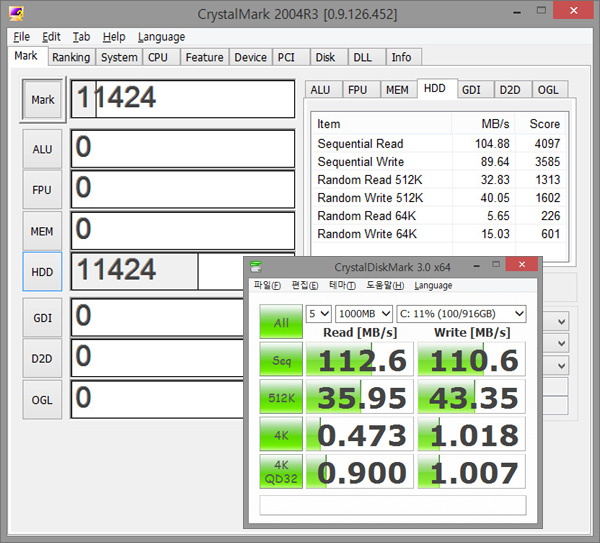
Task: Select the Random Read 64K row
Action: (x=439, y=215)
